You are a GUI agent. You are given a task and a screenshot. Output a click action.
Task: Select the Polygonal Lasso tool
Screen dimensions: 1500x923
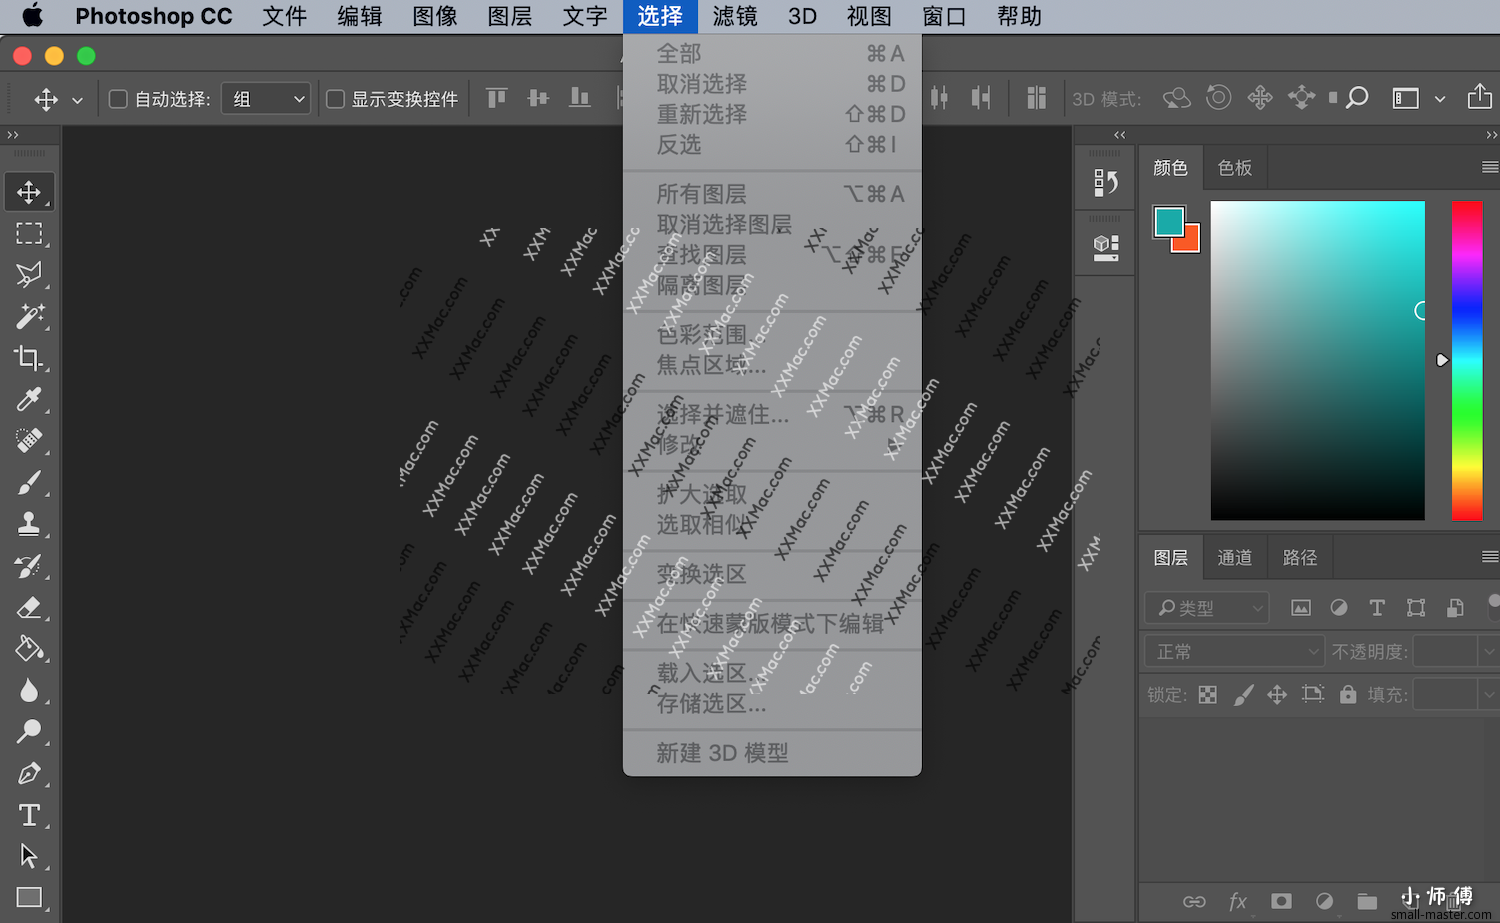pyautogui.click(x=29, y=274)
